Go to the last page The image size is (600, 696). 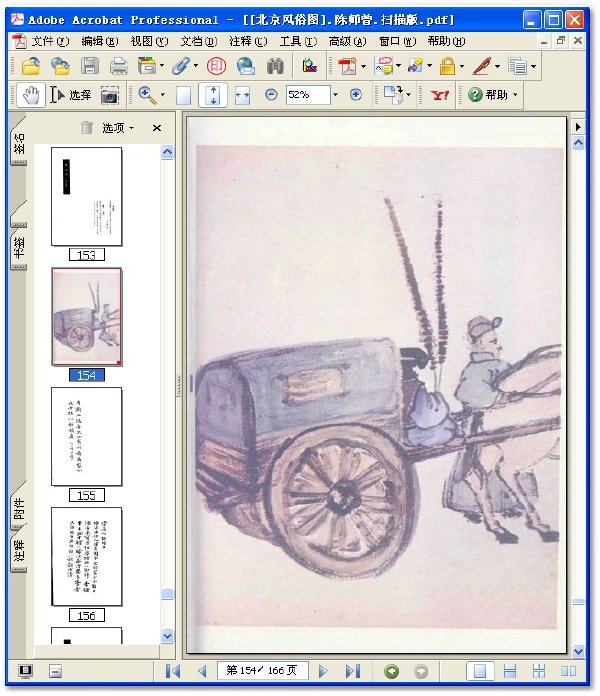(352, 671)
